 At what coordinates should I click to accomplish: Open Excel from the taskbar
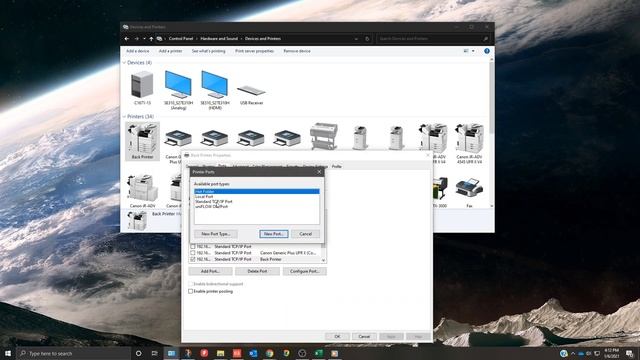pyautogui.click(x=318, y=353)
